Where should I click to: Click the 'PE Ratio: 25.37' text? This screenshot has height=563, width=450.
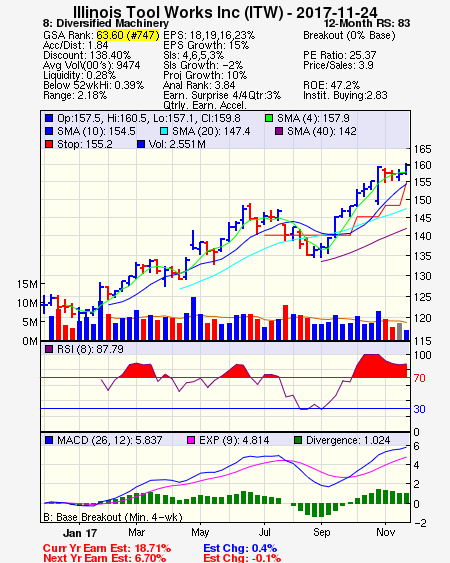pyautogui.click(x=340, y=55)
